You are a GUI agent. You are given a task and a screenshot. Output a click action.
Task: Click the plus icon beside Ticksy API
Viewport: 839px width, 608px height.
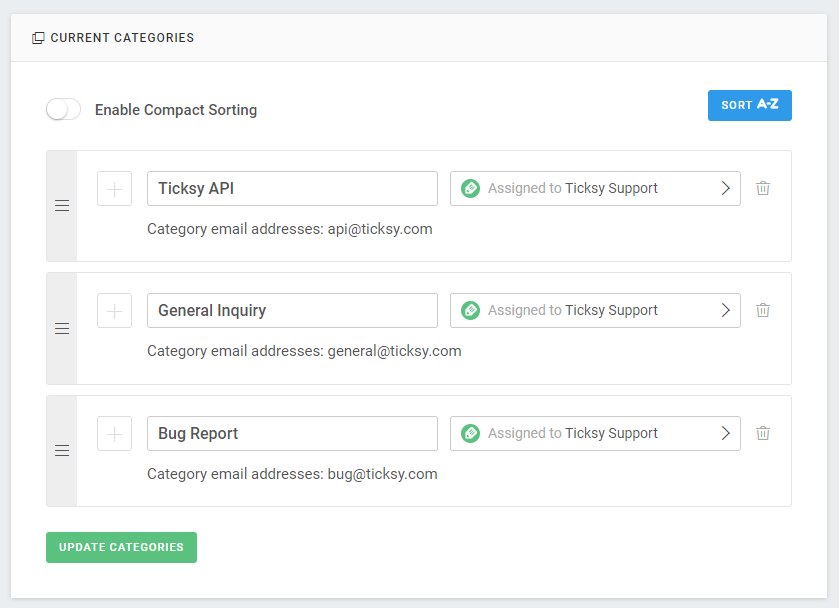tap(115, 189)
